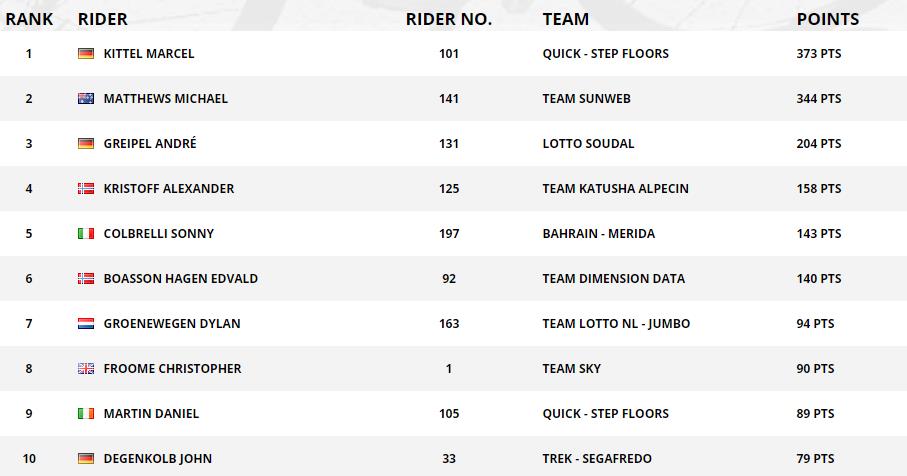This screenshot has height=476, width=907.
Task: Click the Norwegian flag beside Kristoff Alexander
Action: click(86, 189)
